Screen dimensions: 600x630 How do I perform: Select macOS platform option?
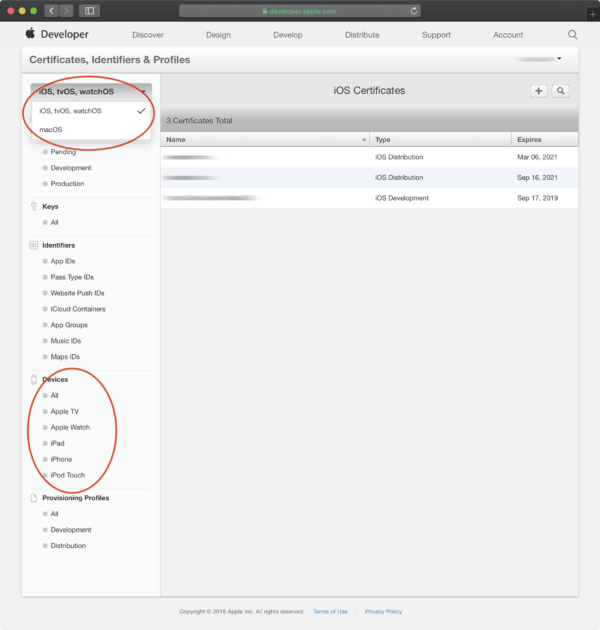point(91,130)
